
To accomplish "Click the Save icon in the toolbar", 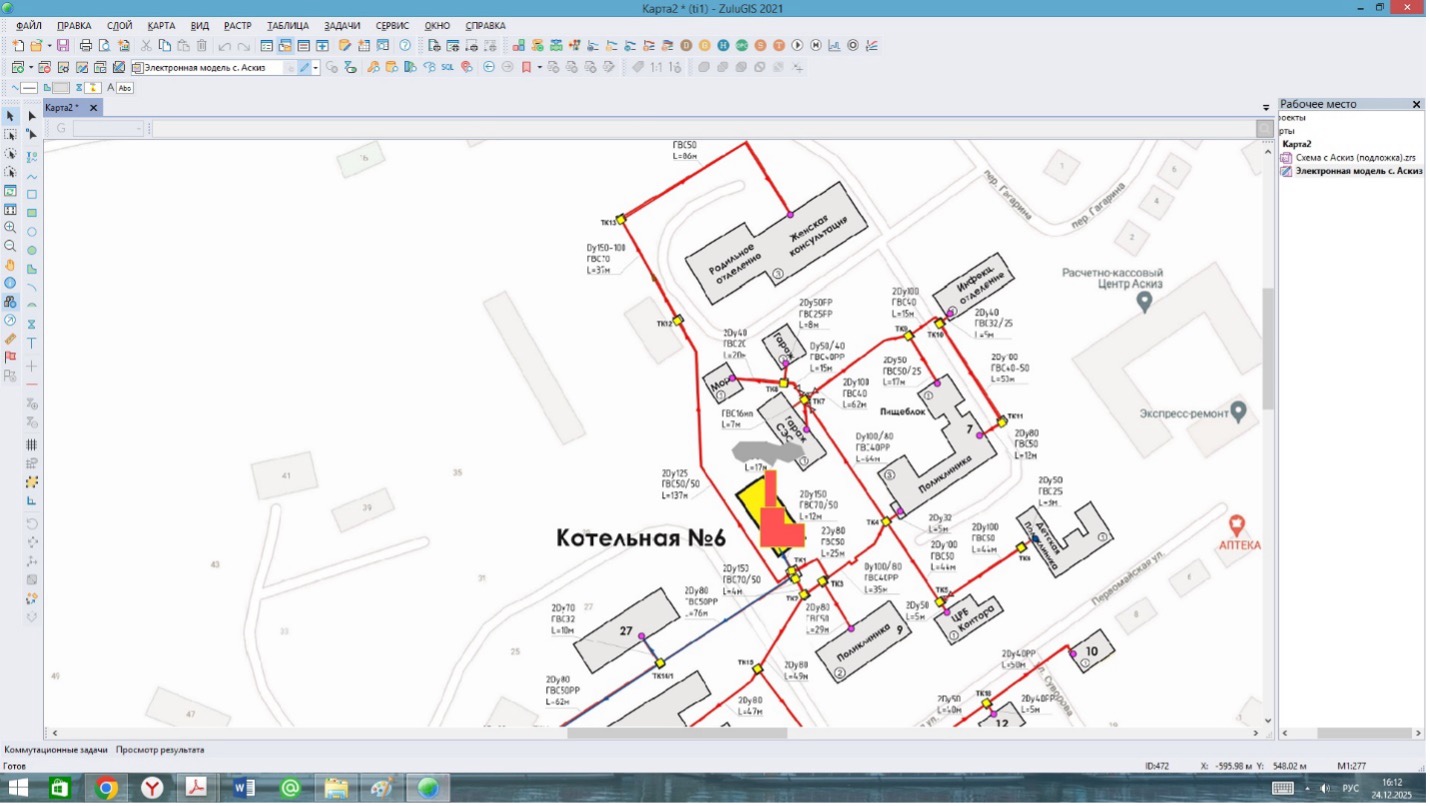I will (63, 46).
